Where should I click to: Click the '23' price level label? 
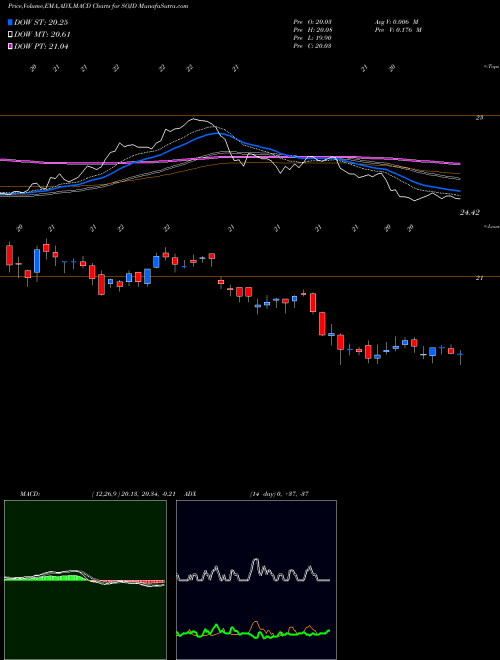[479, 118]
